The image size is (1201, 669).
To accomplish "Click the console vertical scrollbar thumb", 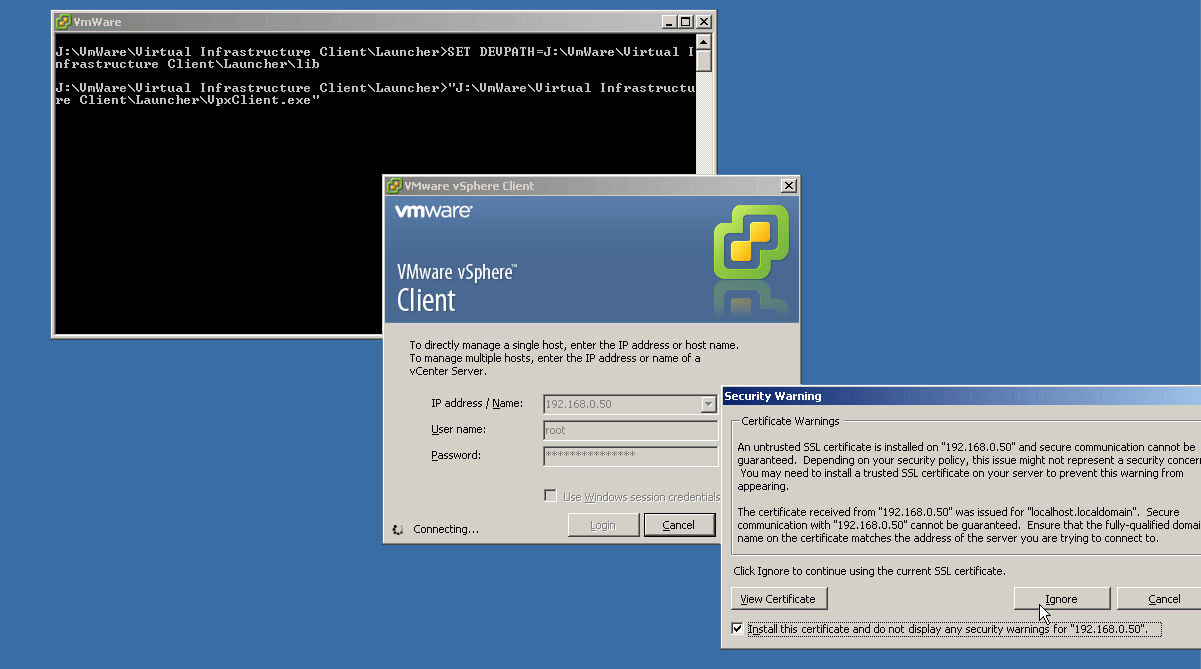I will pos(704,61).
